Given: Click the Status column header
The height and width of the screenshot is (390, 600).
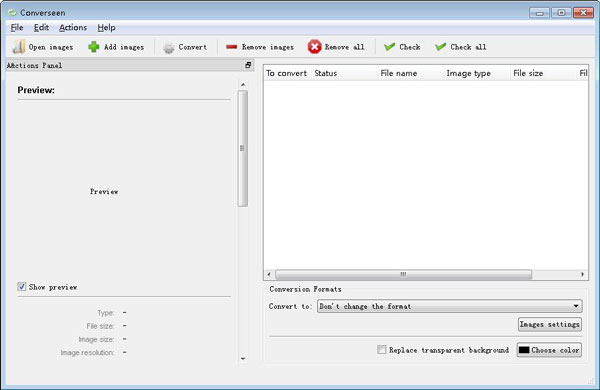Looking at the screenshot, I should click(344, 73).
